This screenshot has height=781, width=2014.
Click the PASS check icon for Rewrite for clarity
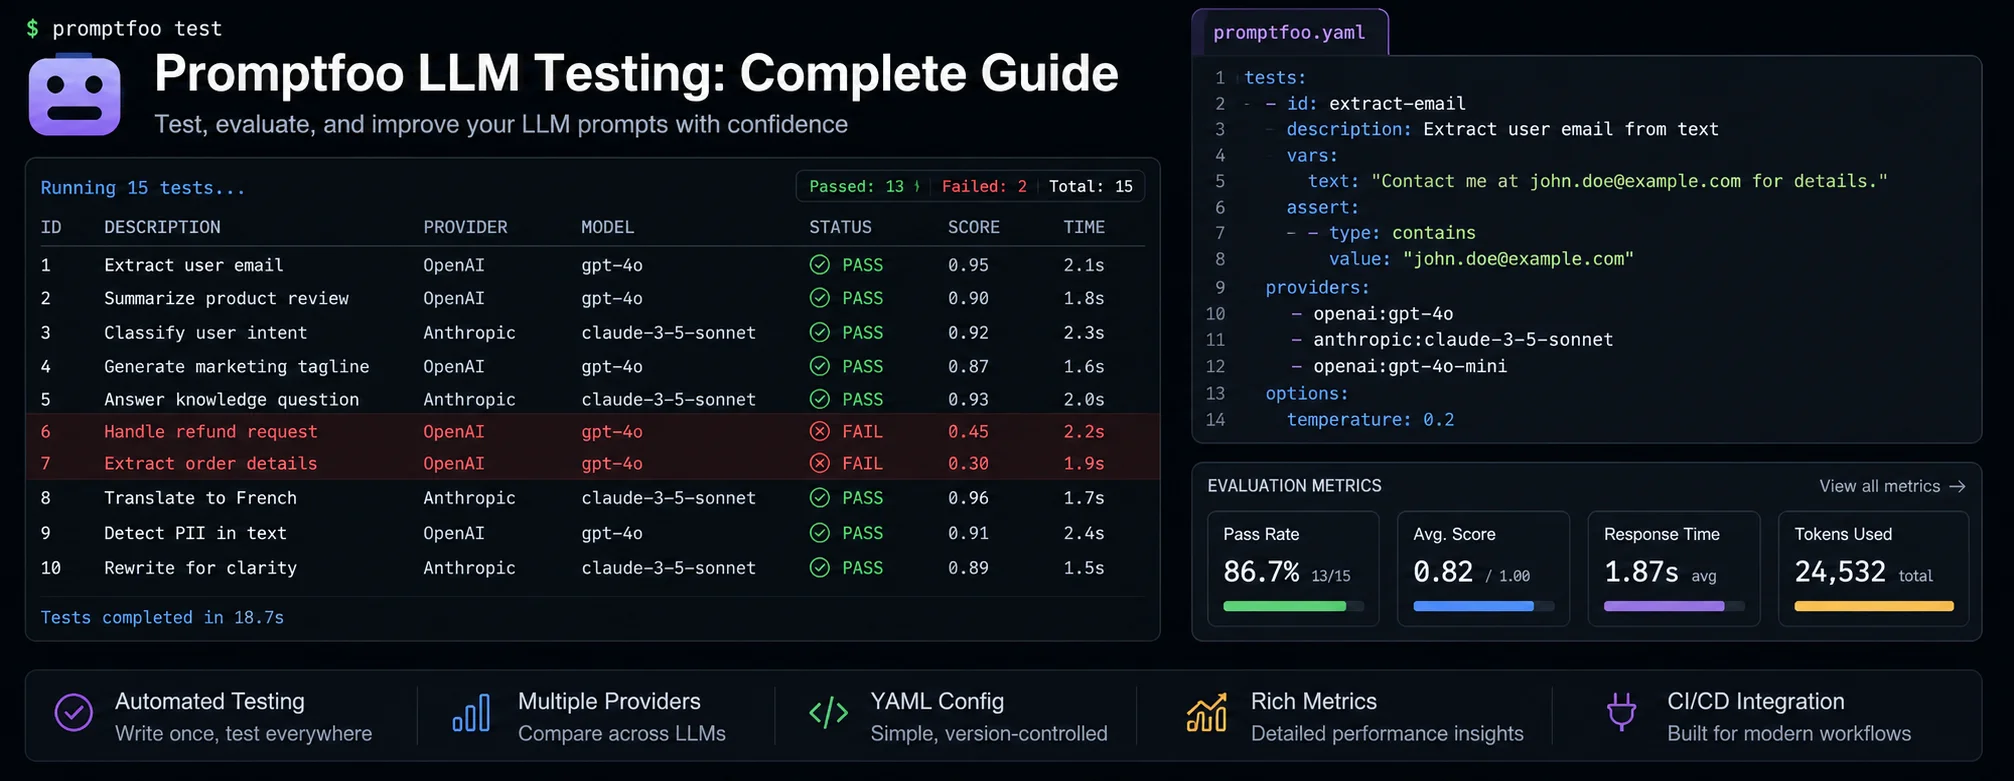[820, 567]
